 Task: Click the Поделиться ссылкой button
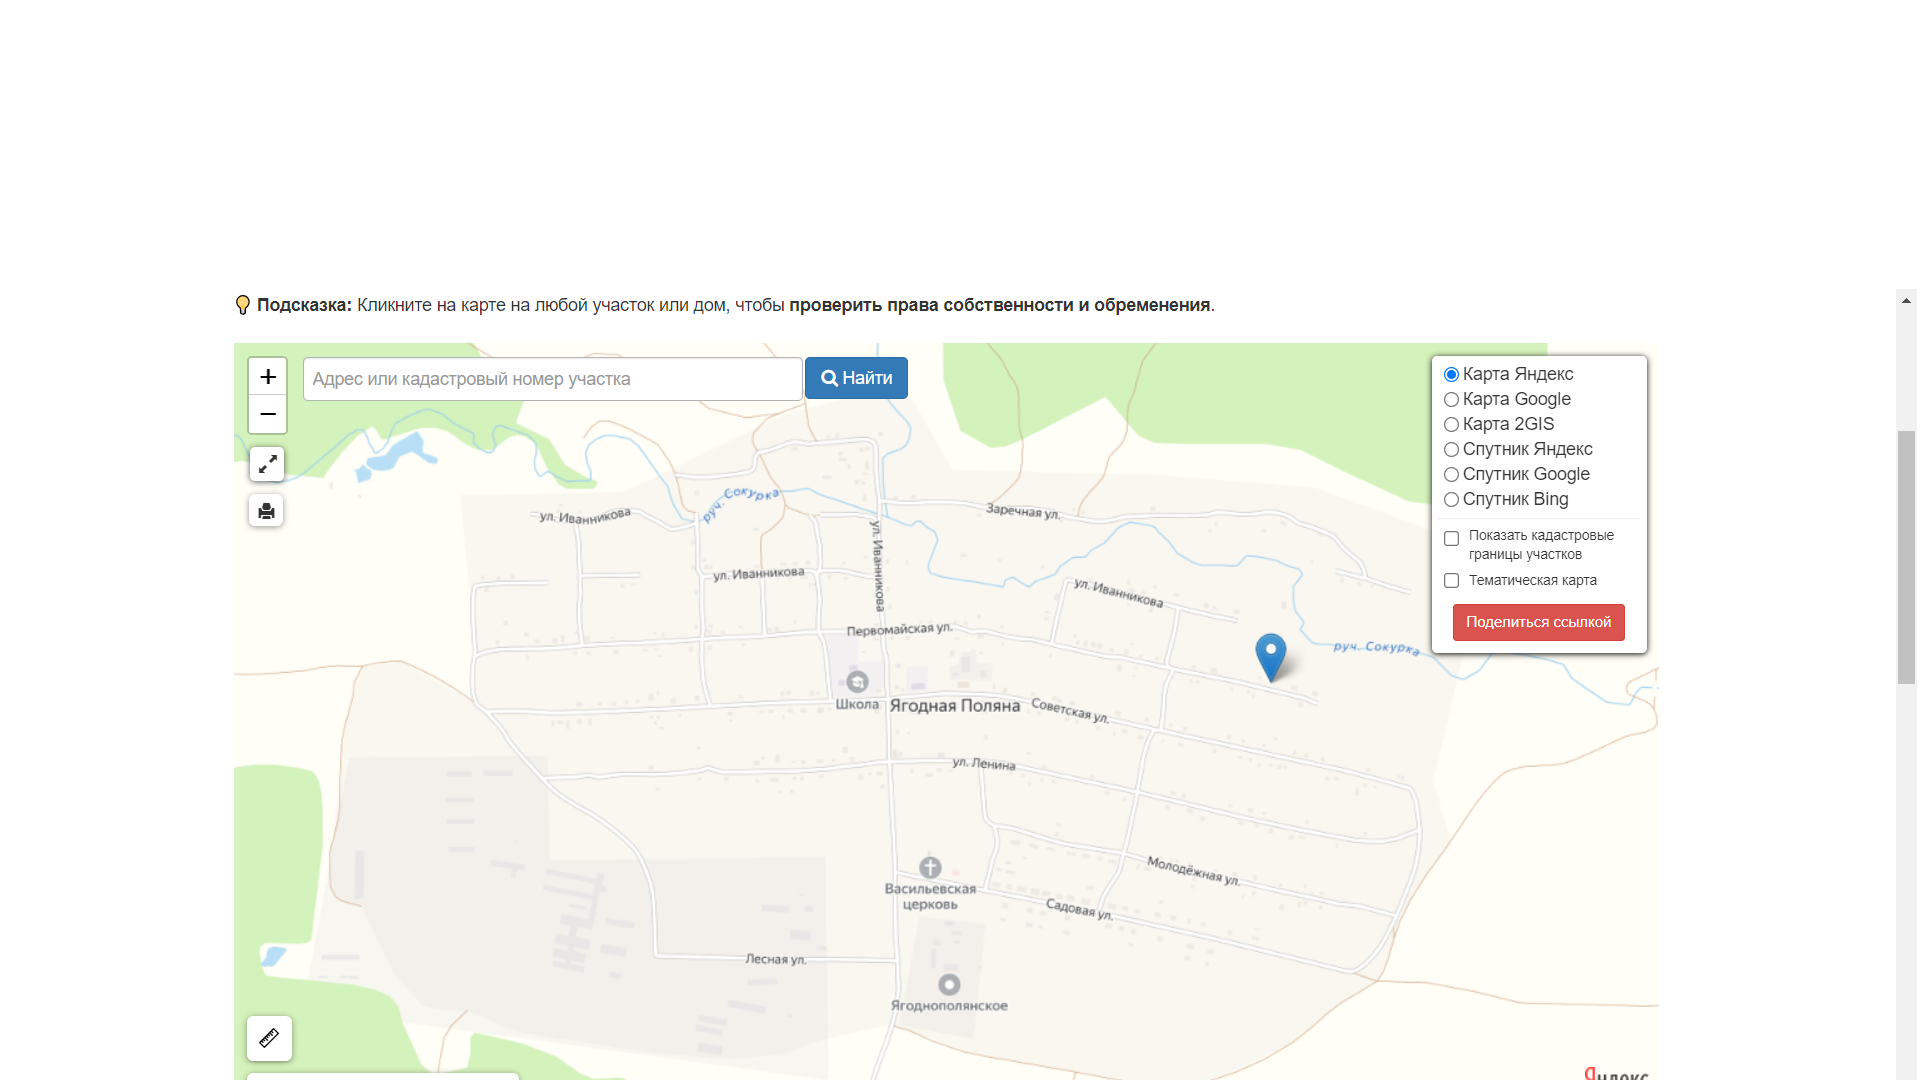1538,622
